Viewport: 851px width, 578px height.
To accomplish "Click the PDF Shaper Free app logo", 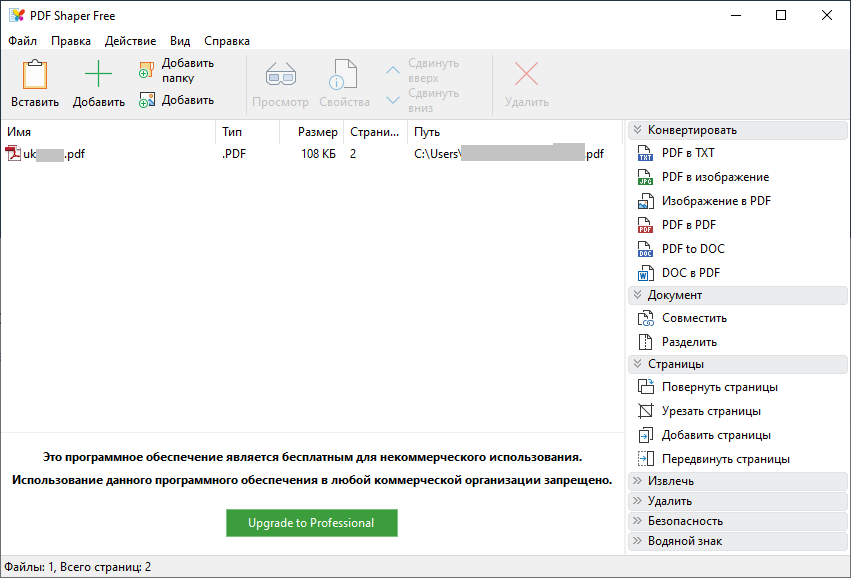I will (17, 15).
